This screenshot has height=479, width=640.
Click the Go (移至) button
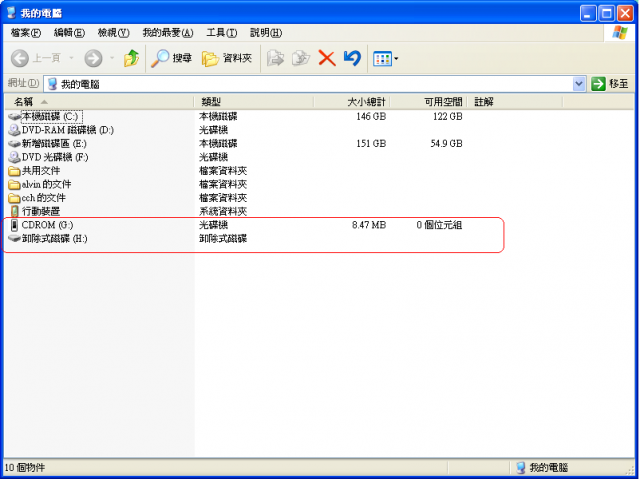(610, 84)
